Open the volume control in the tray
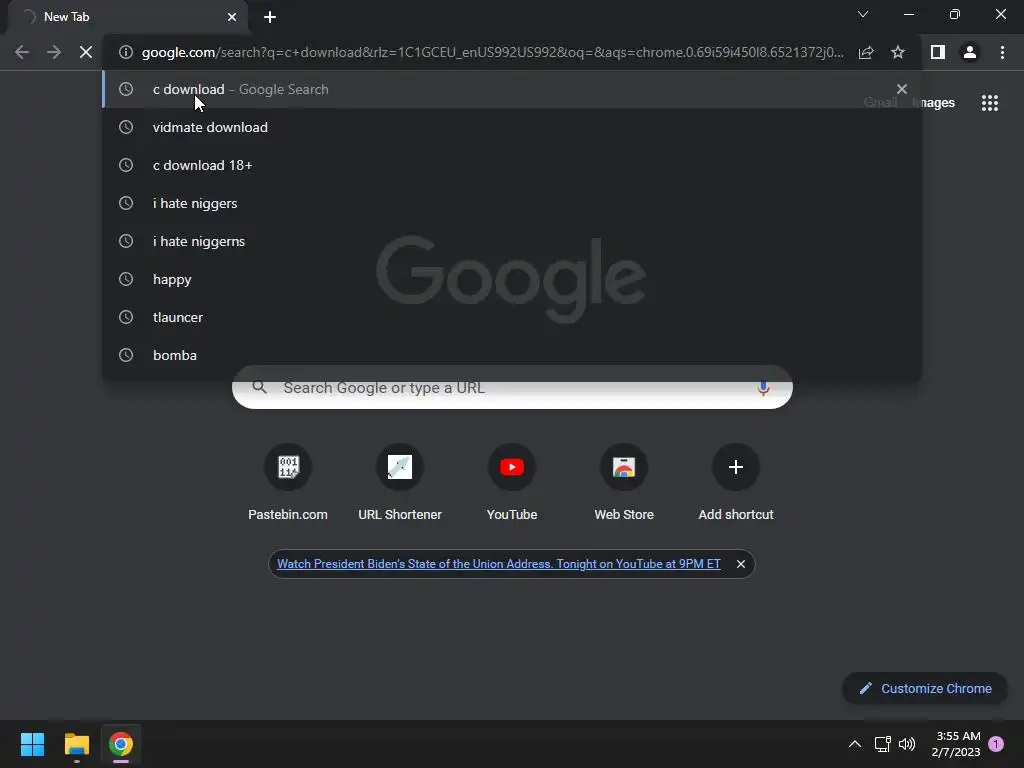This screenshot has width=1024, height=768. 907,744
